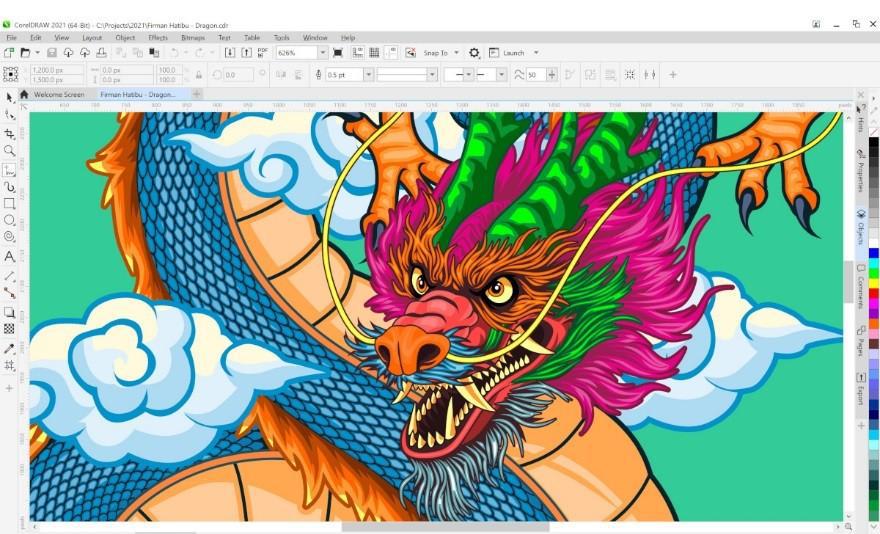This screenshot has width=880, height=534.
Task: Click the Import icon
Action: point(230,53)
